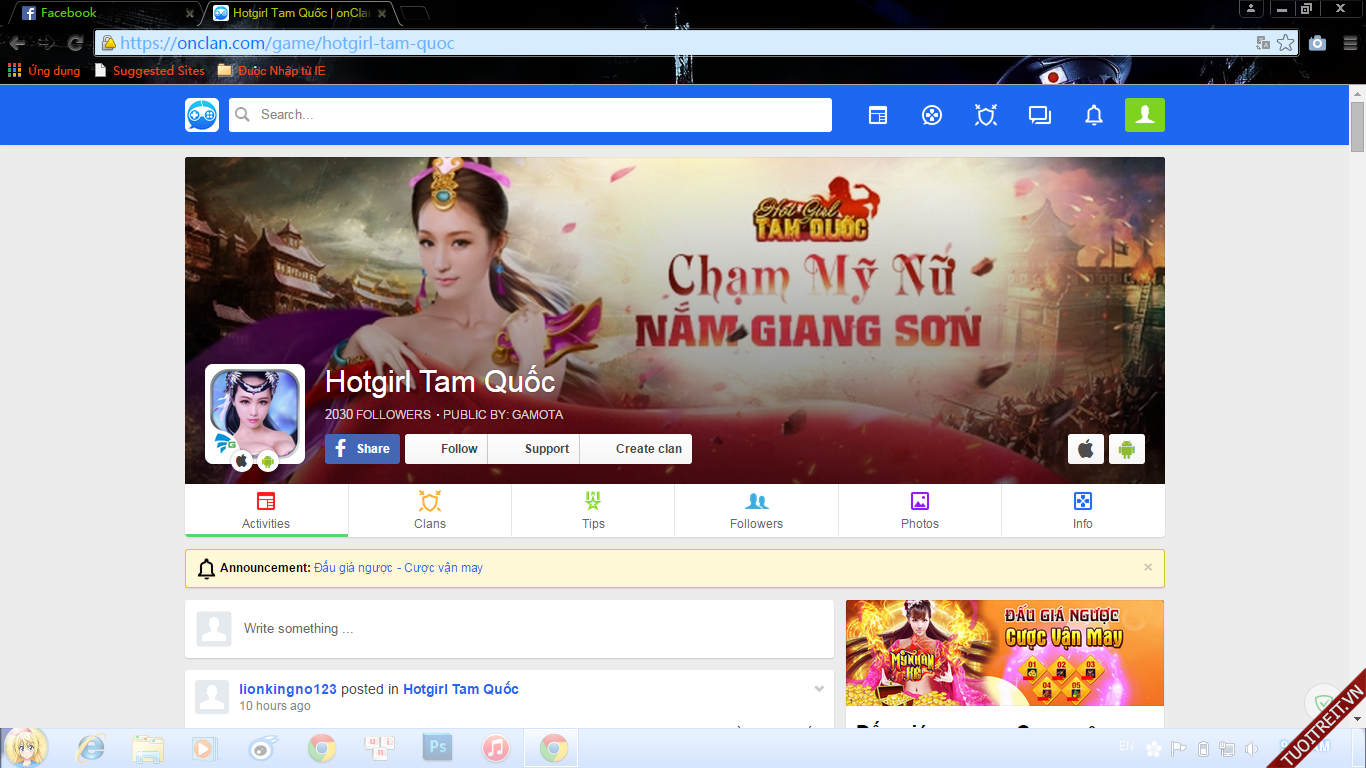
Task: Open the notifications bell icon
Action: coord(1094,115)
